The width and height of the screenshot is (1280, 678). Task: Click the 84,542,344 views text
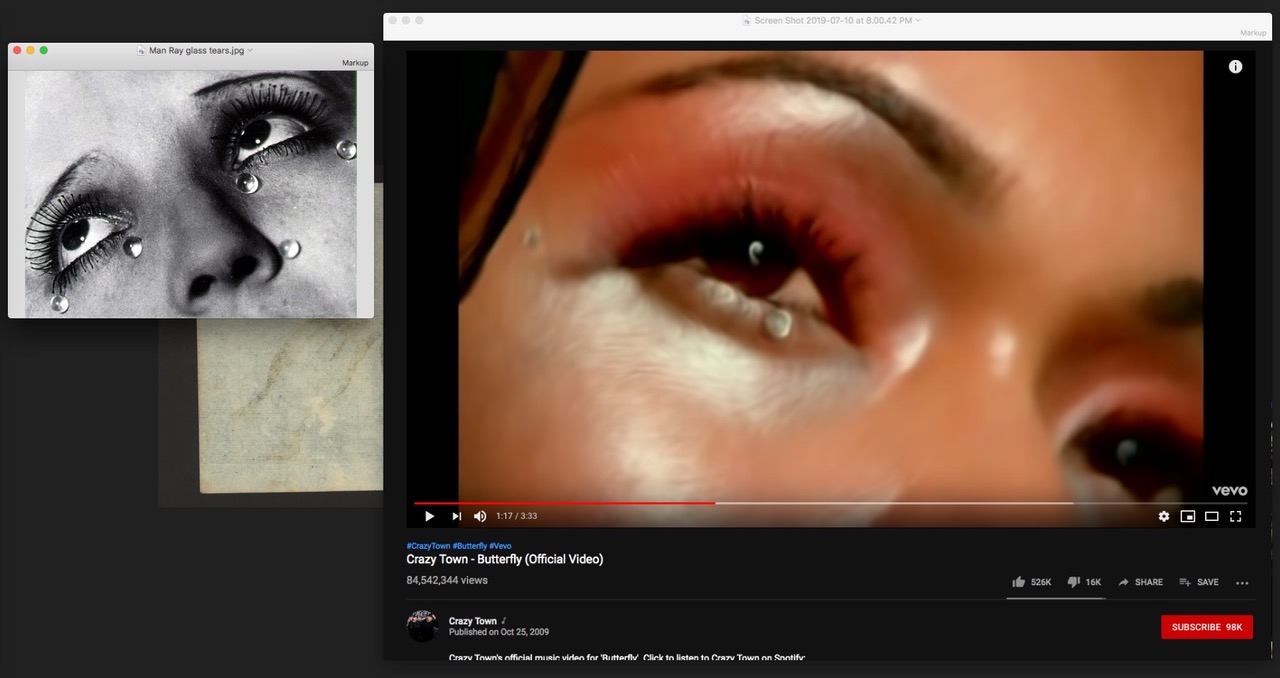[447, 580]
